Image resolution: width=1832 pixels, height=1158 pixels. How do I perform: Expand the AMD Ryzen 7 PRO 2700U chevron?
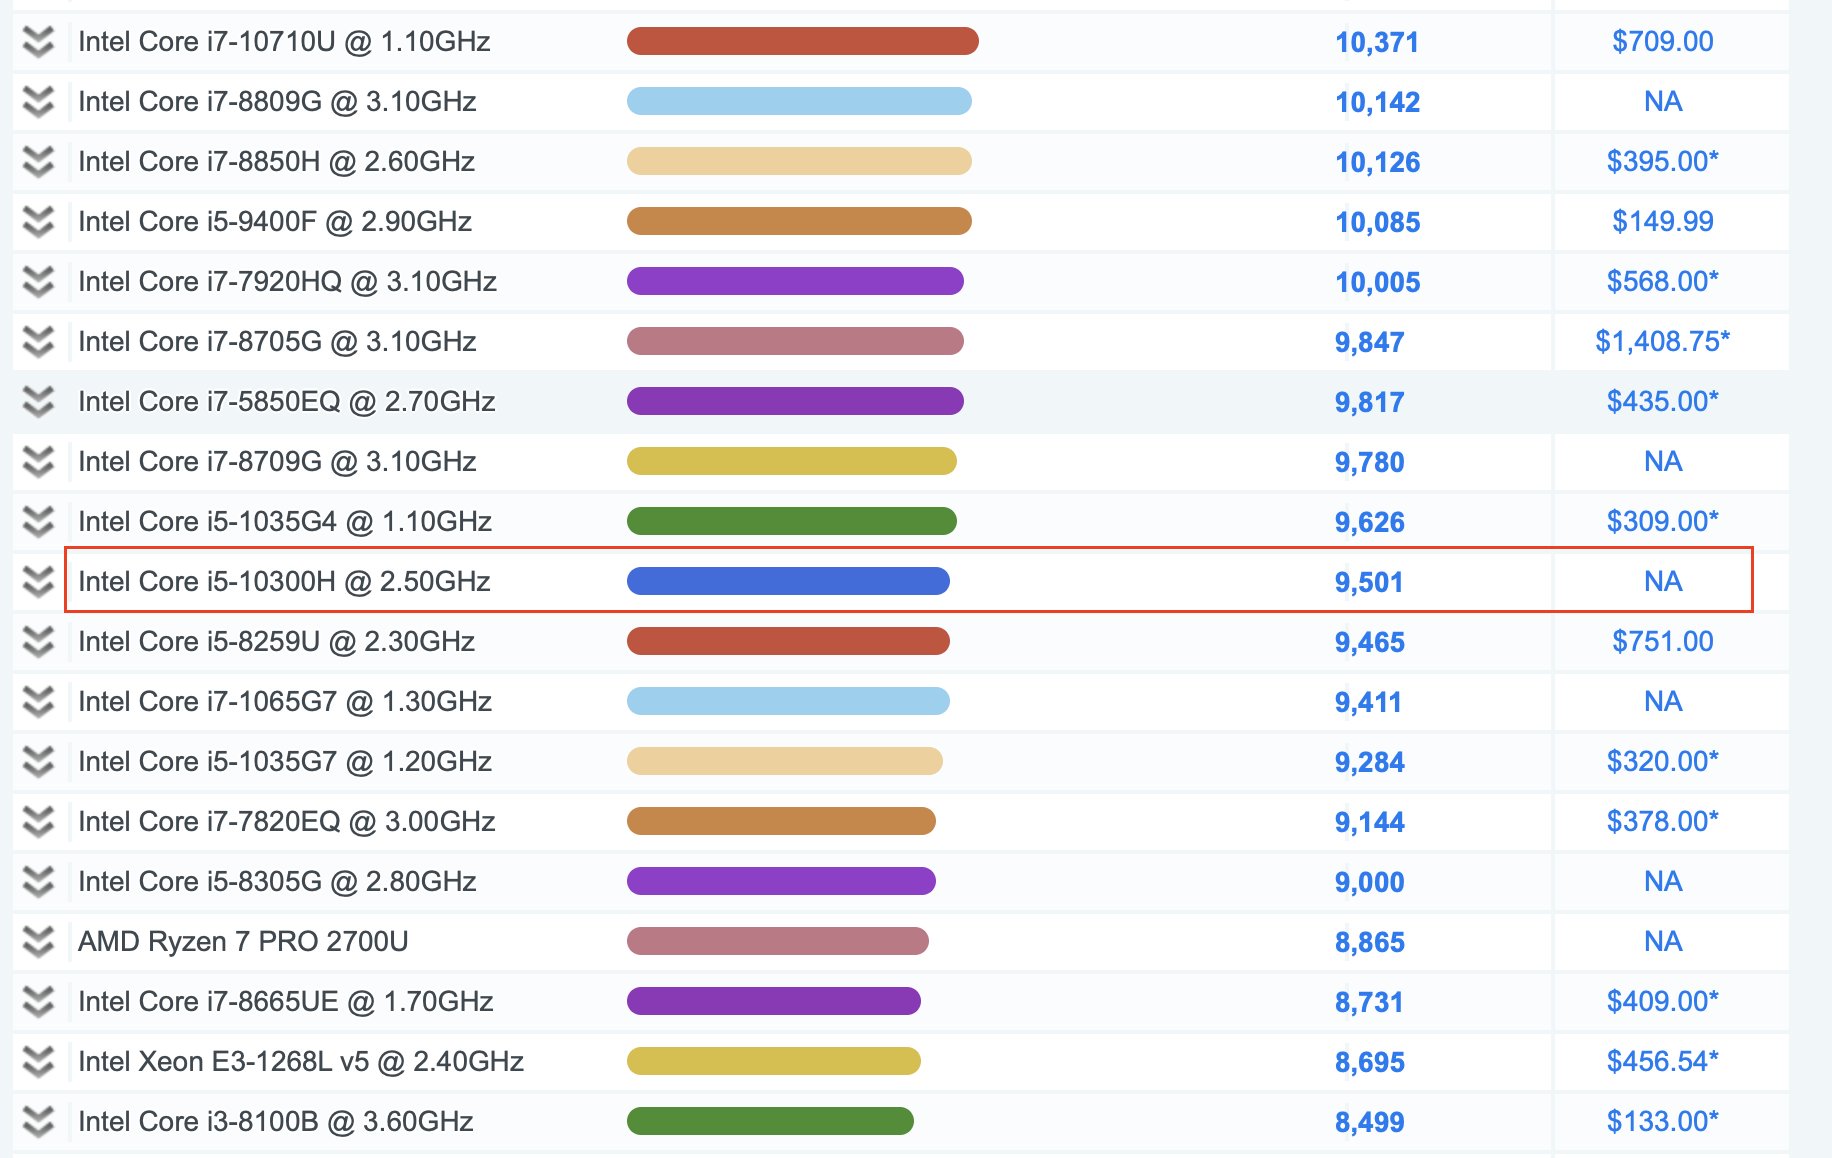tap(38, 942)
